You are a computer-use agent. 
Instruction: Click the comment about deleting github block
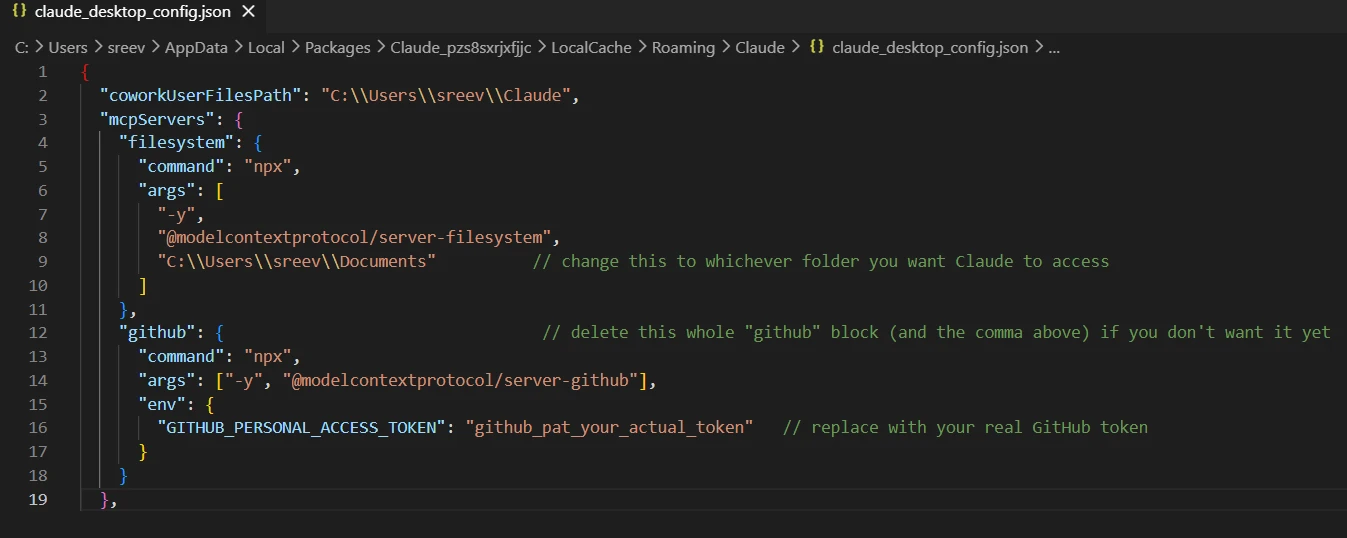[x=936, y=332]
